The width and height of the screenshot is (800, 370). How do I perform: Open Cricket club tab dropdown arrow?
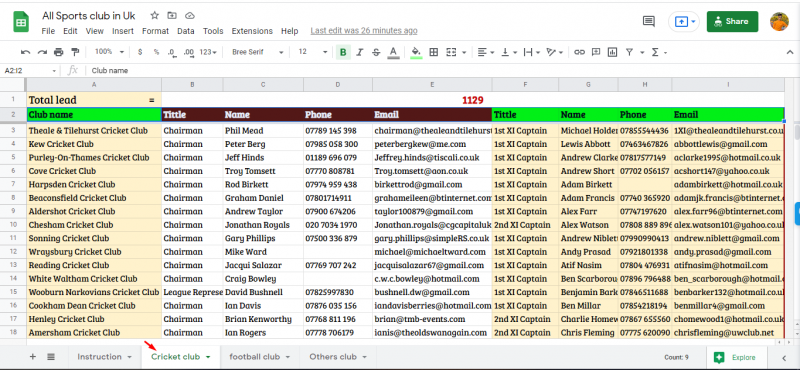click(208, 357)
